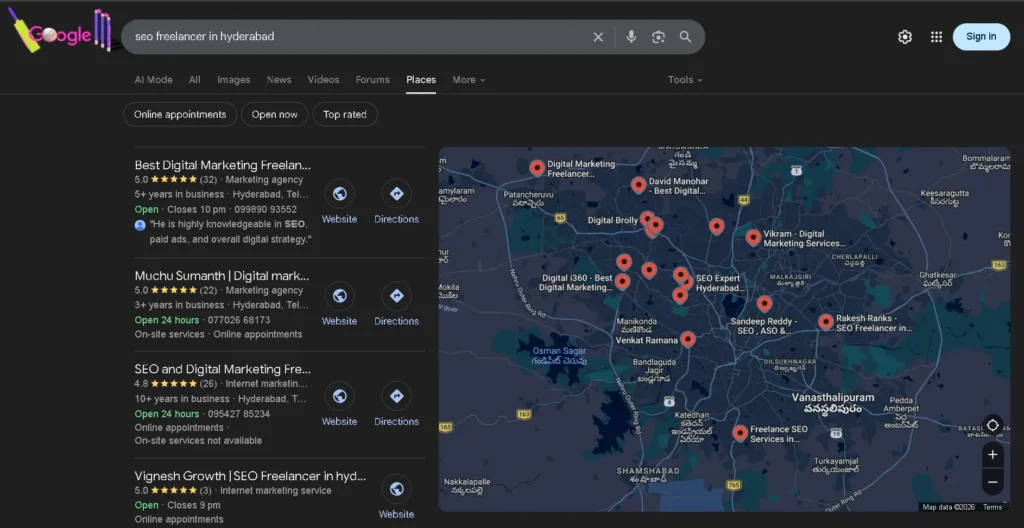Switch to the All results tab
1024x528 pixels.
(x=195, y=80)
